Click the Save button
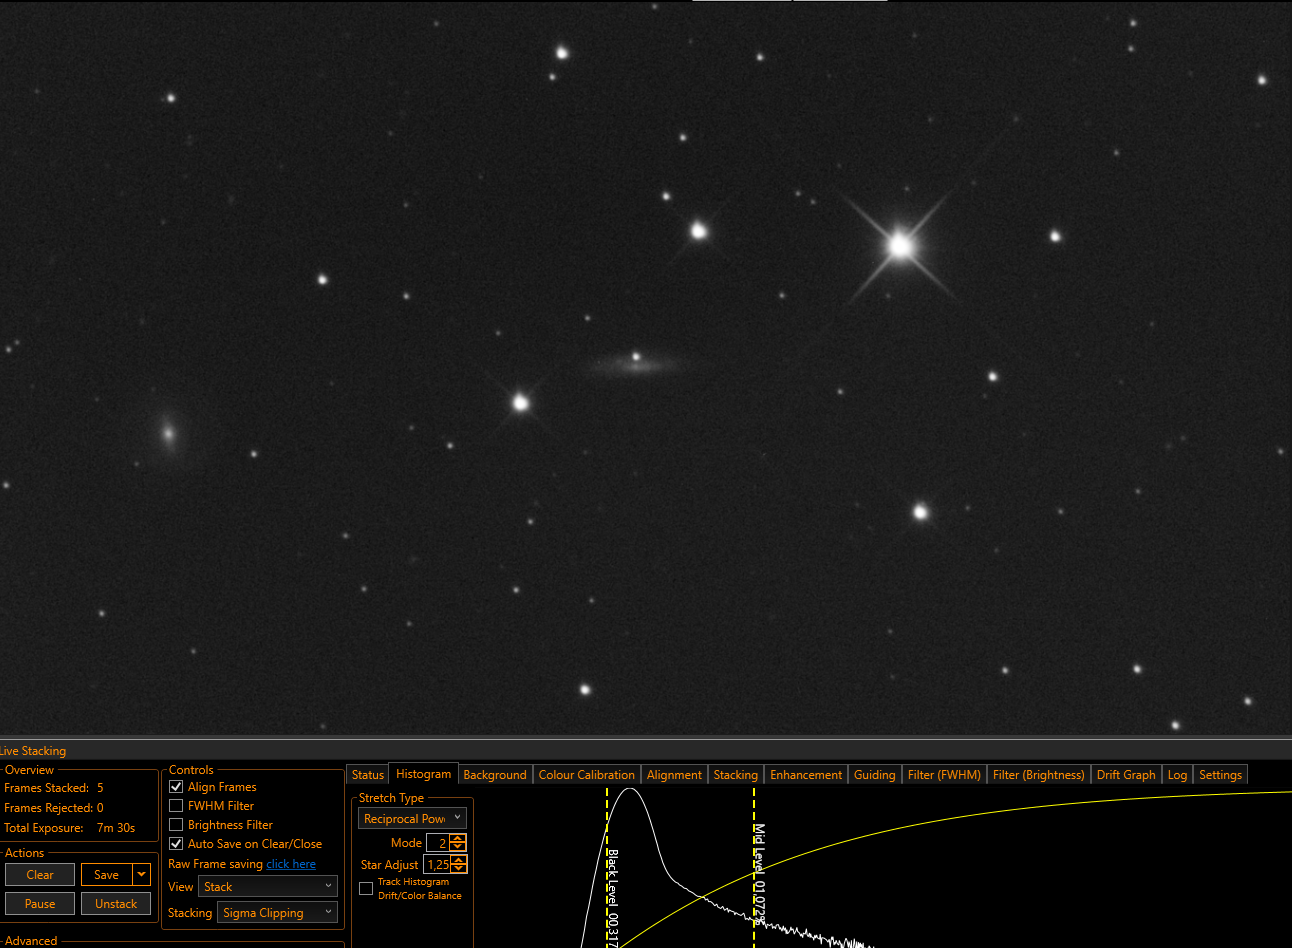This screenshot has width=1292, height=948. (x=107, y=875)
